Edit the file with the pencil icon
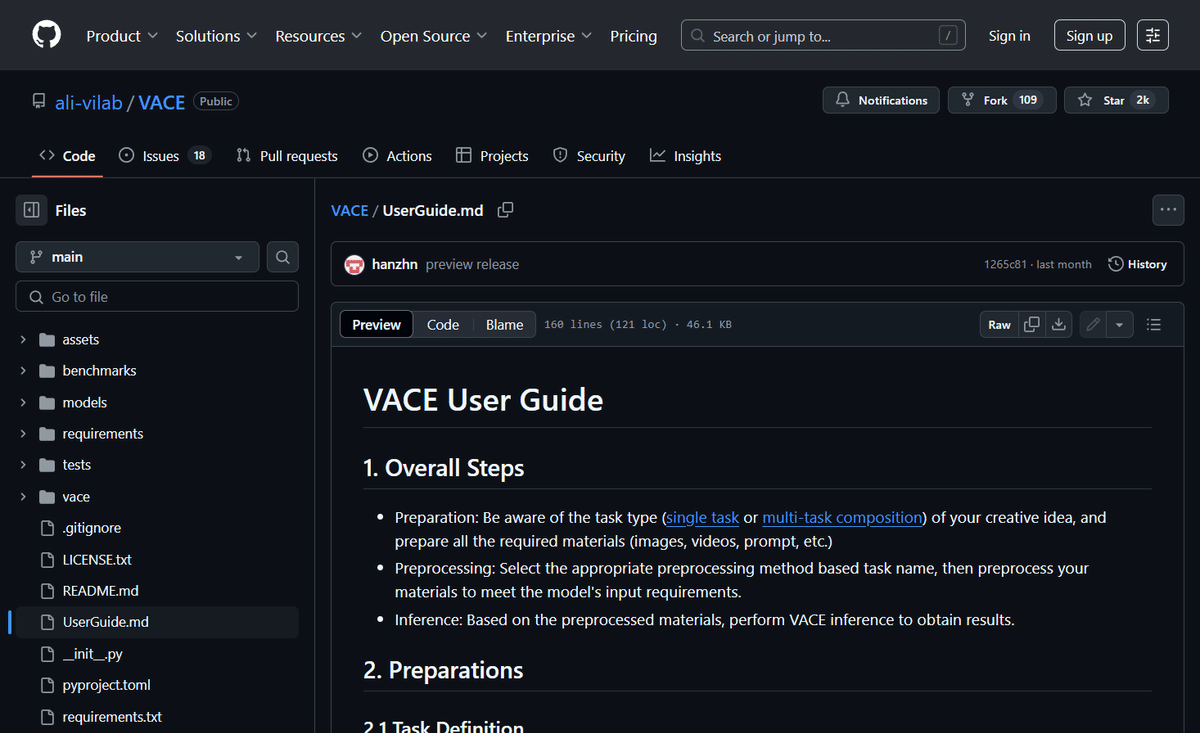 (1092, 324)
